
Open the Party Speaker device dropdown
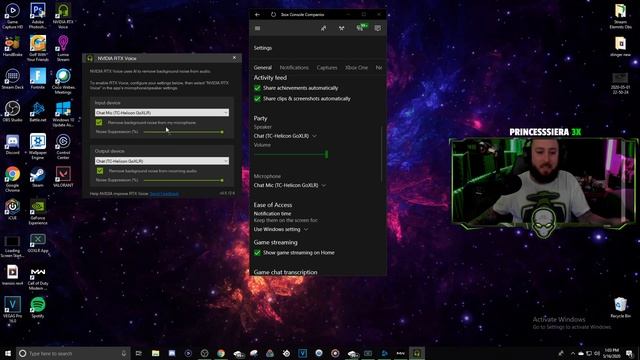click(285, 136)
